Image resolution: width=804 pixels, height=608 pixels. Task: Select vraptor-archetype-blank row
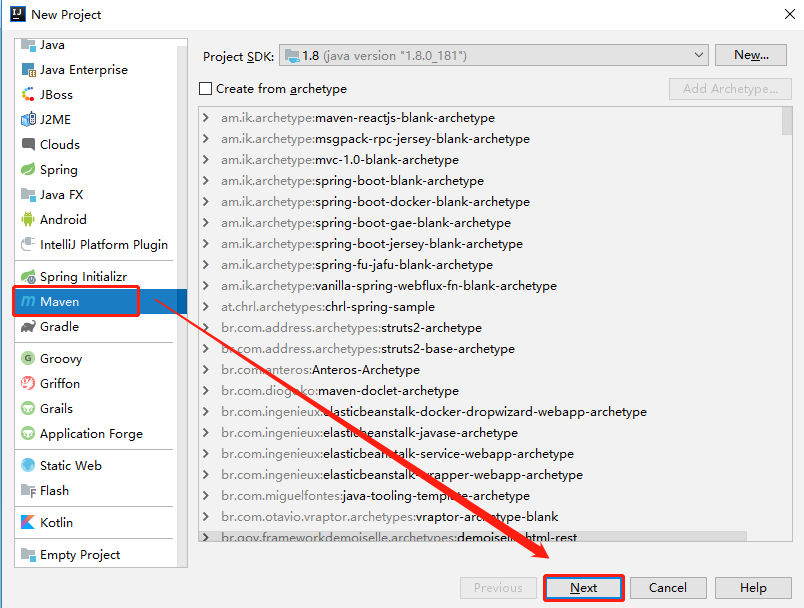click(x=490, y=517)
